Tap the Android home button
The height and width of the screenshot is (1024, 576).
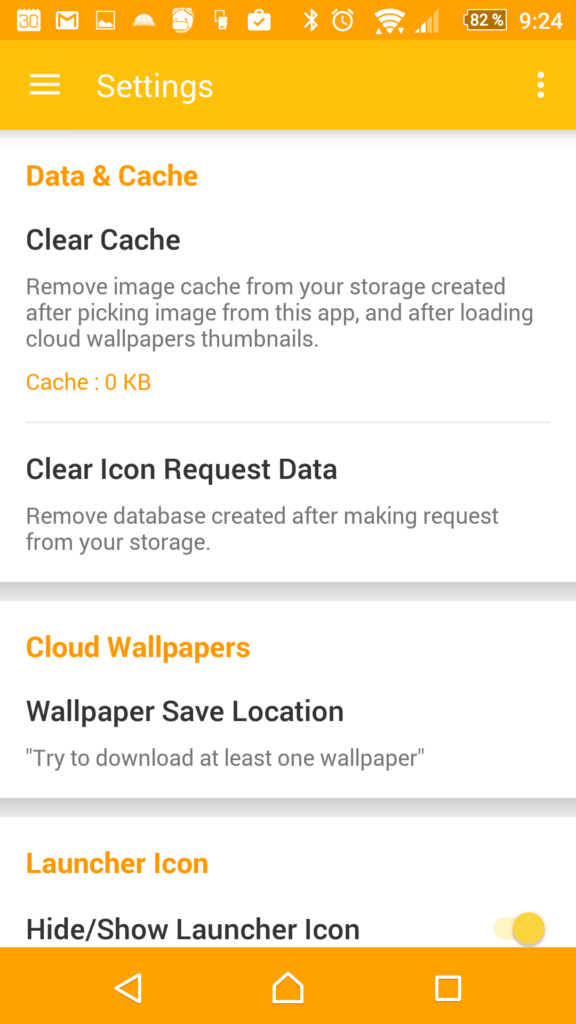coord(288,987)
